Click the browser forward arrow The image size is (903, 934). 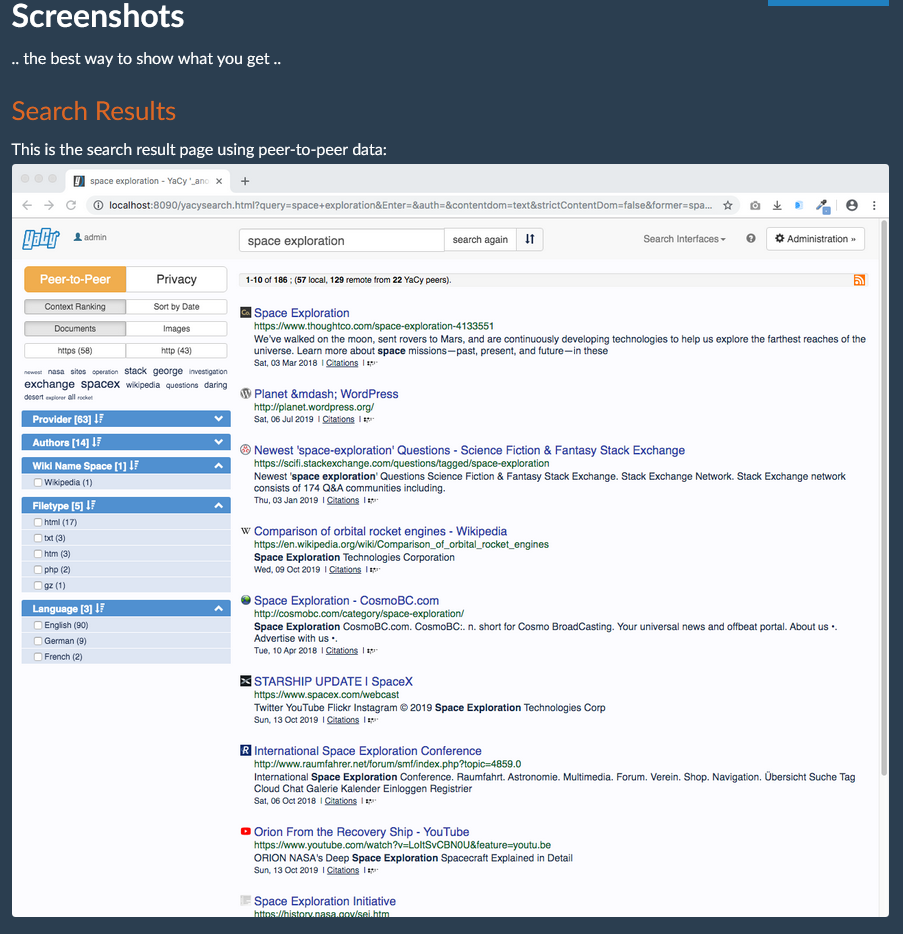(49, 206)
